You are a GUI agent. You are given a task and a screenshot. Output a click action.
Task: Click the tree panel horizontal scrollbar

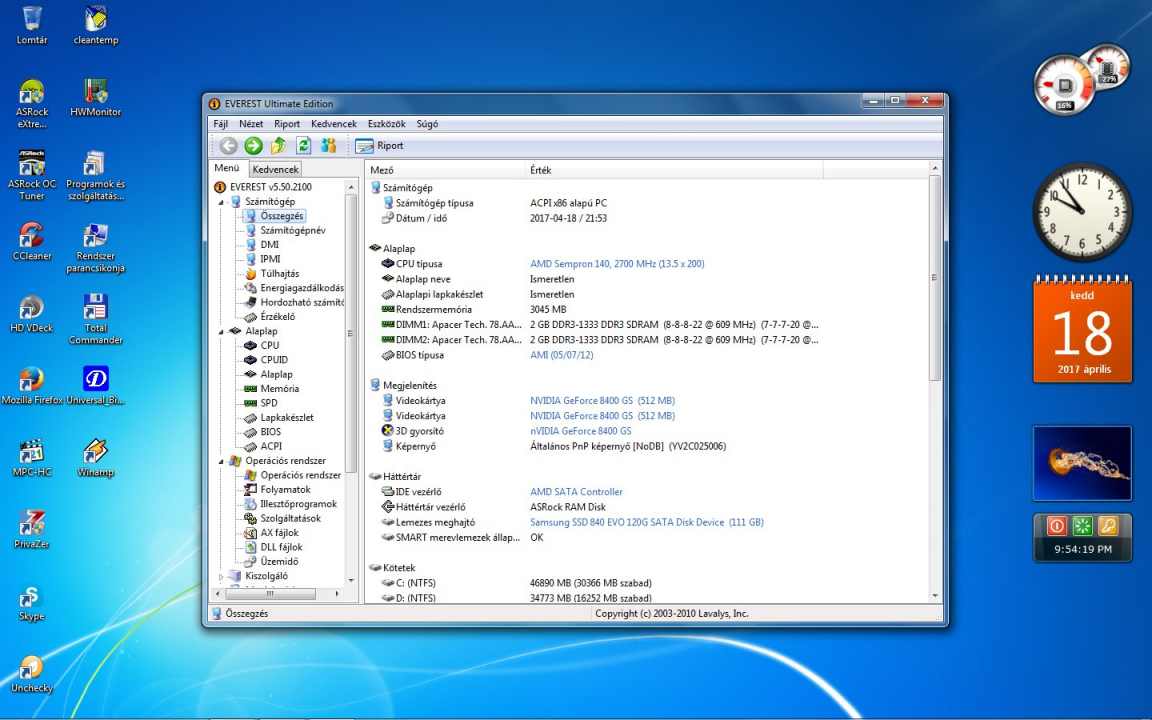pyautogui.click(x=271, y=593)
